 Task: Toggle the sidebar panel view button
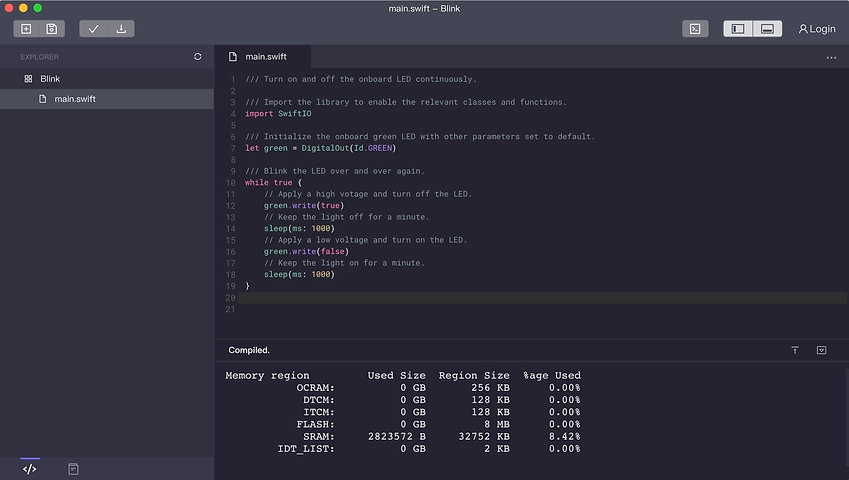click(x=738, y=29)
